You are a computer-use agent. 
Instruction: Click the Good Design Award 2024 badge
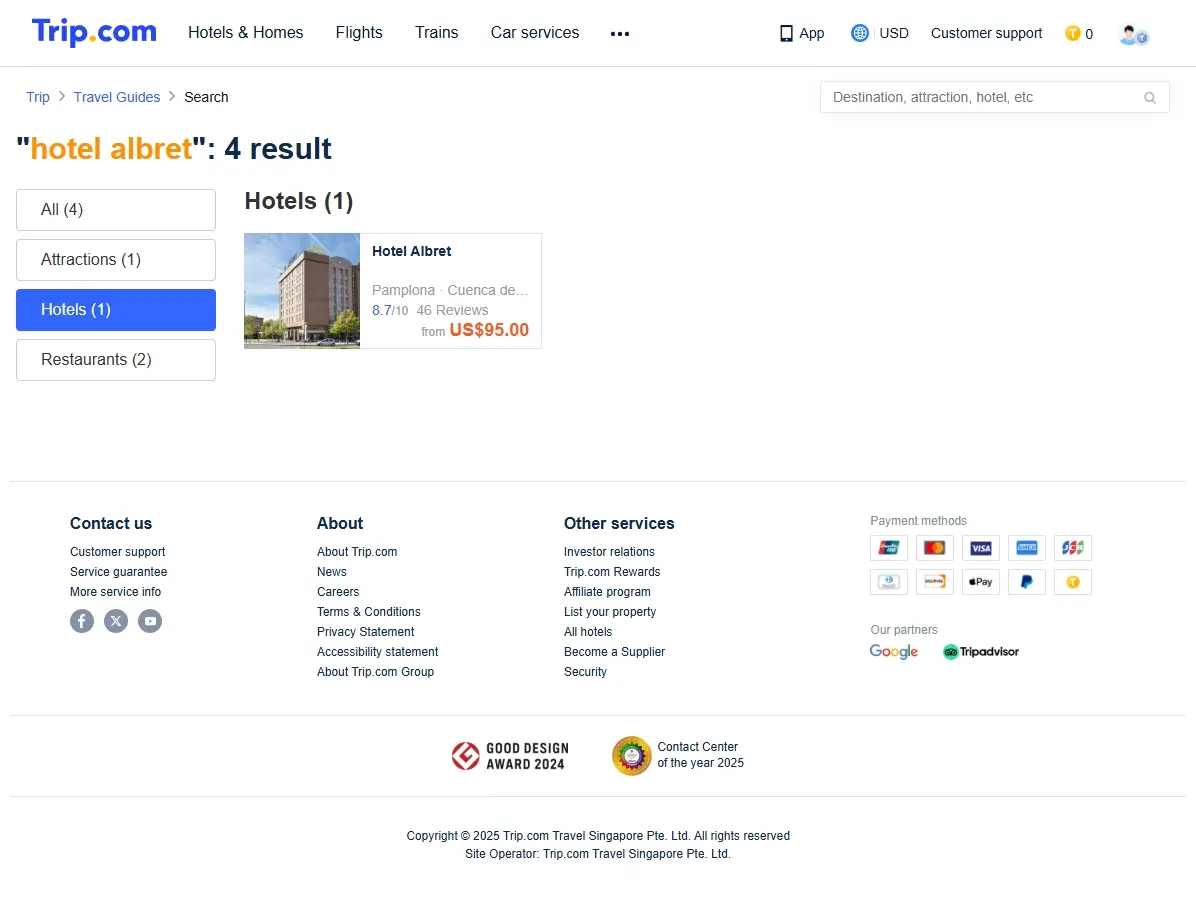510,756
